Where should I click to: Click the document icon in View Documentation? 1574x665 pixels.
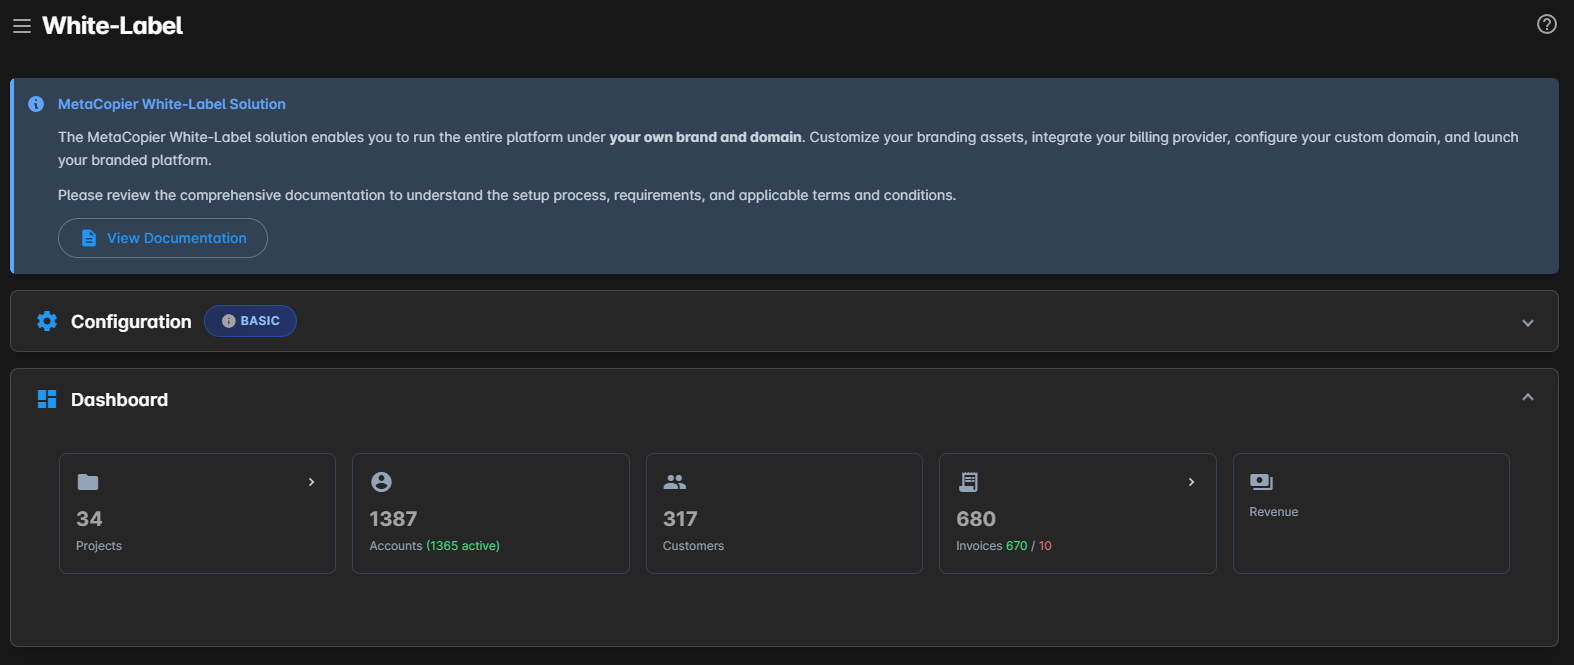pyautogui.click(x=89, y=238)
